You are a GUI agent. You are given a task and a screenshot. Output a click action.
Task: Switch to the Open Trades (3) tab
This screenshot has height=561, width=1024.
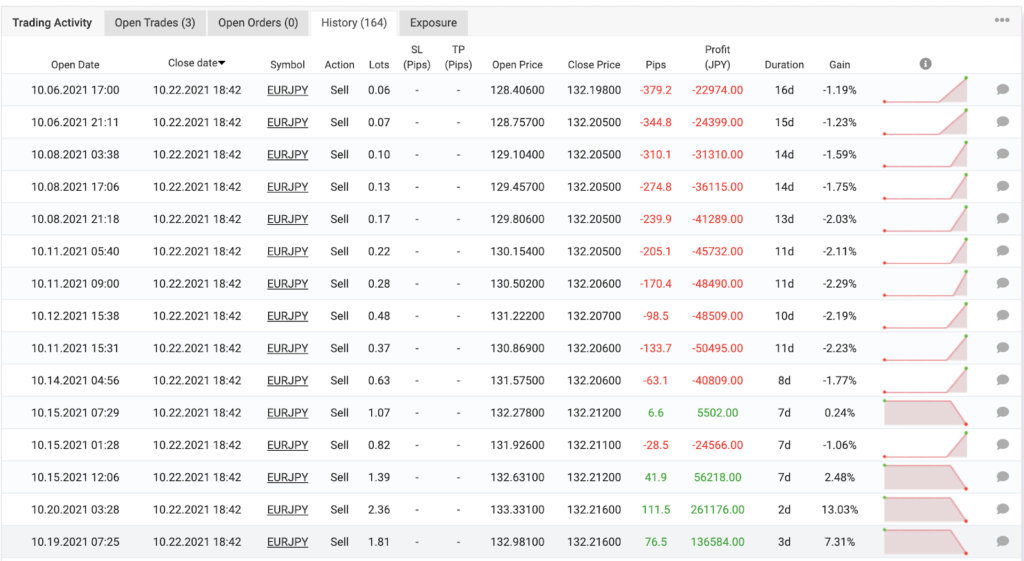pos(154,23)
